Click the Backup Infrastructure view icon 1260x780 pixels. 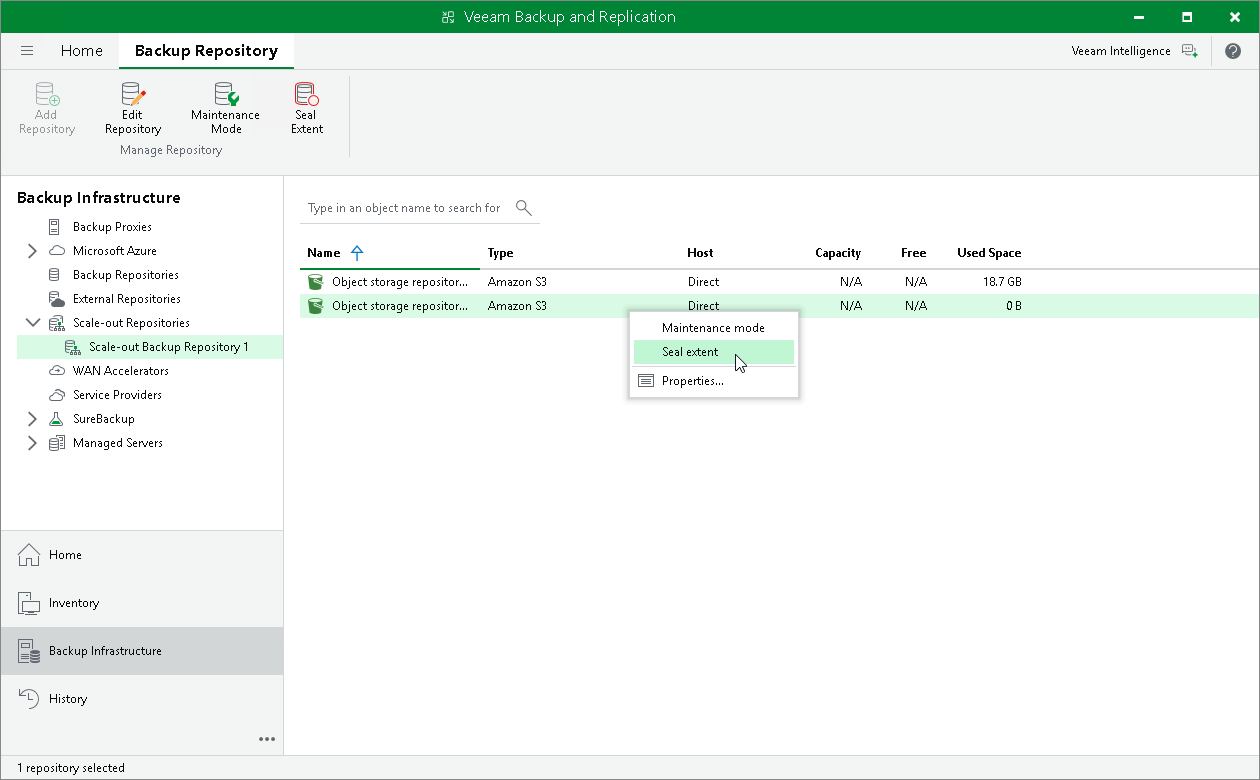[29, 651]
